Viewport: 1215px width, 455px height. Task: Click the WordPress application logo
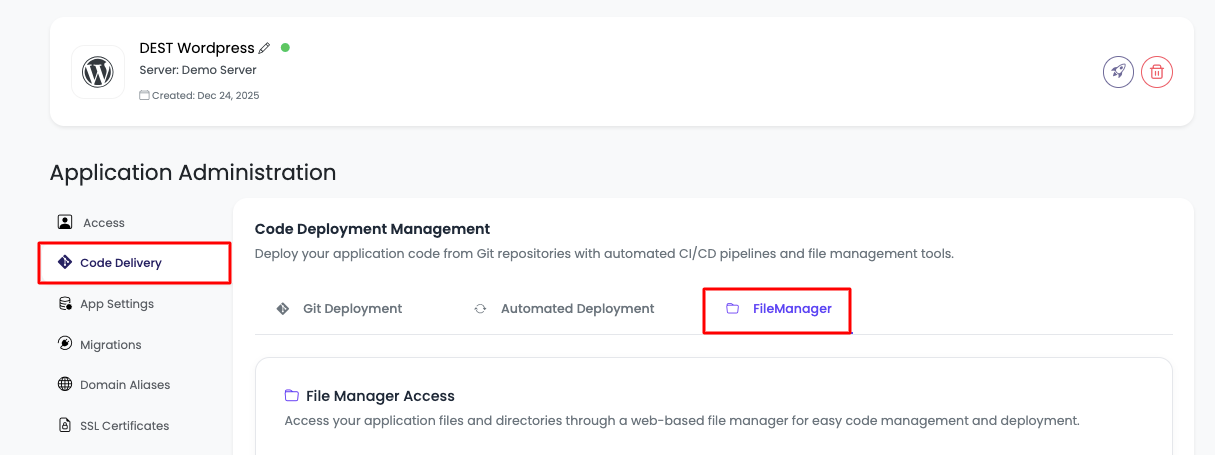click(98, 71)
